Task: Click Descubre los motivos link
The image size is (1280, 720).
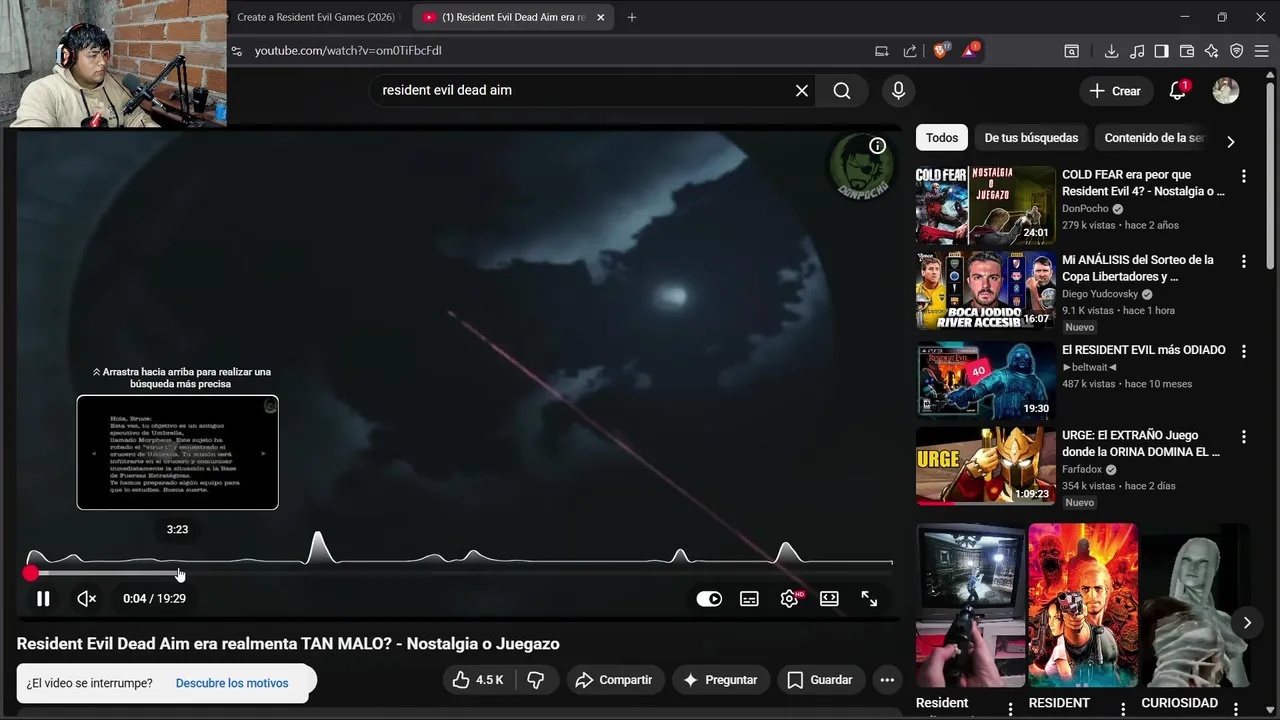Action: (x=232, y=683)
